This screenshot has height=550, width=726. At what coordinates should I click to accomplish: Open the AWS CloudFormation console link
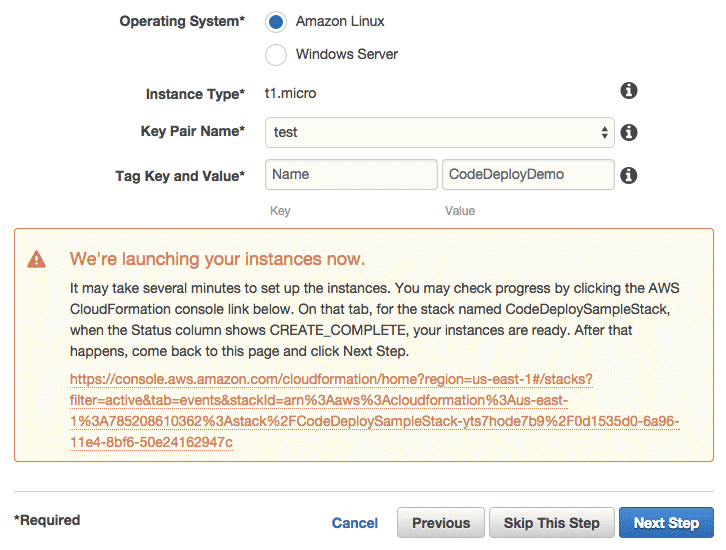coord(374,411)
